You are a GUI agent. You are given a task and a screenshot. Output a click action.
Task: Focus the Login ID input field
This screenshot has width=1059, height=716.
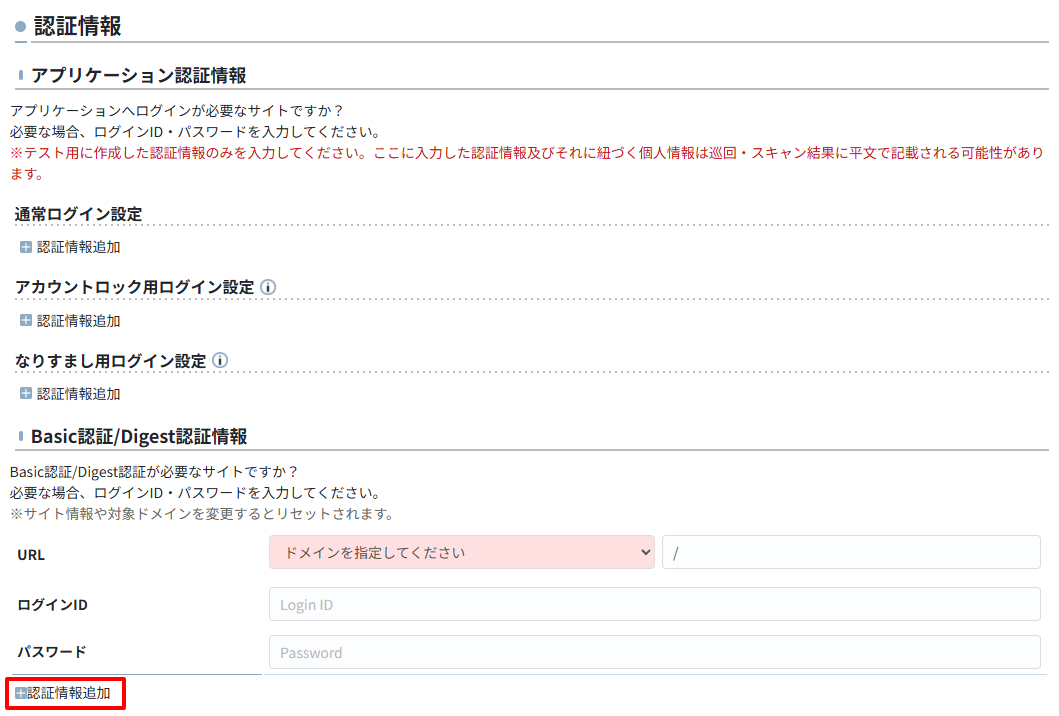(x=654, y=605)
